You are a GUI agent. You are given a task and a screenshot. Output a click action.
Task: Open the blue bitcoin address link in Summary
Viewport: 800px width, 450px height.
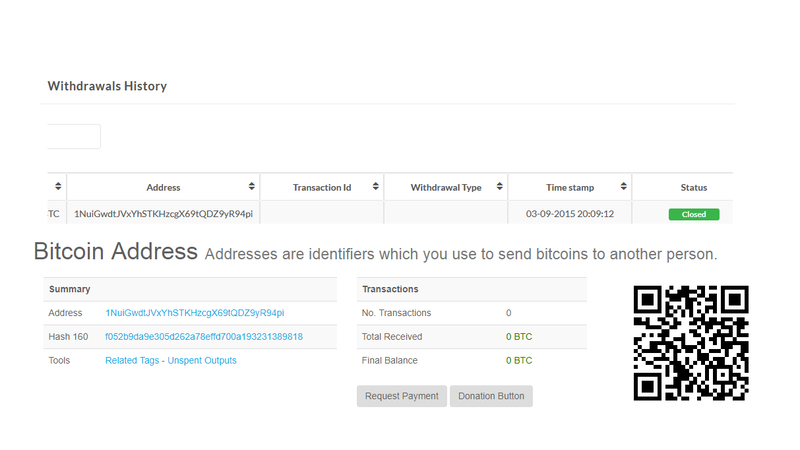tap(194, 313)
